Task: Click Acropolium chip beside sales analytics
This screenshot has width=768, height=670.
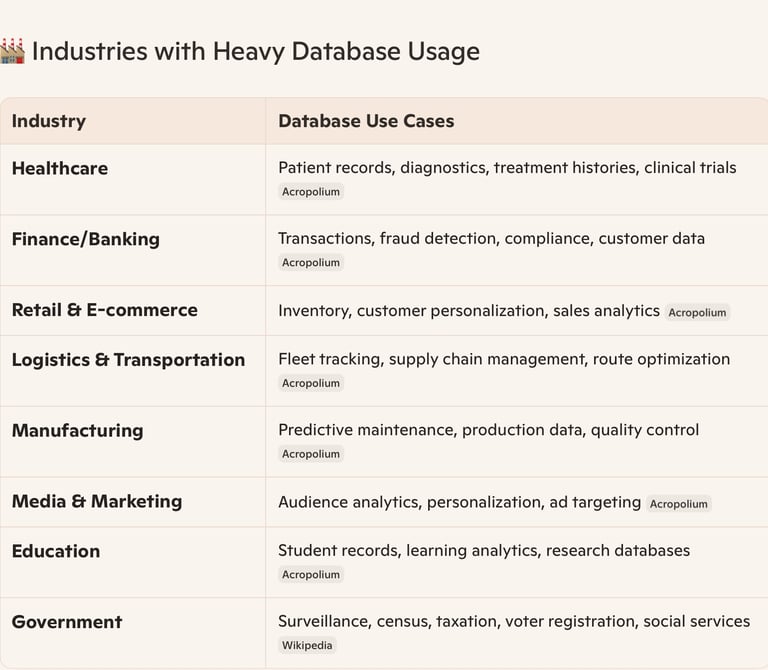Action: [x=697, y=312]
